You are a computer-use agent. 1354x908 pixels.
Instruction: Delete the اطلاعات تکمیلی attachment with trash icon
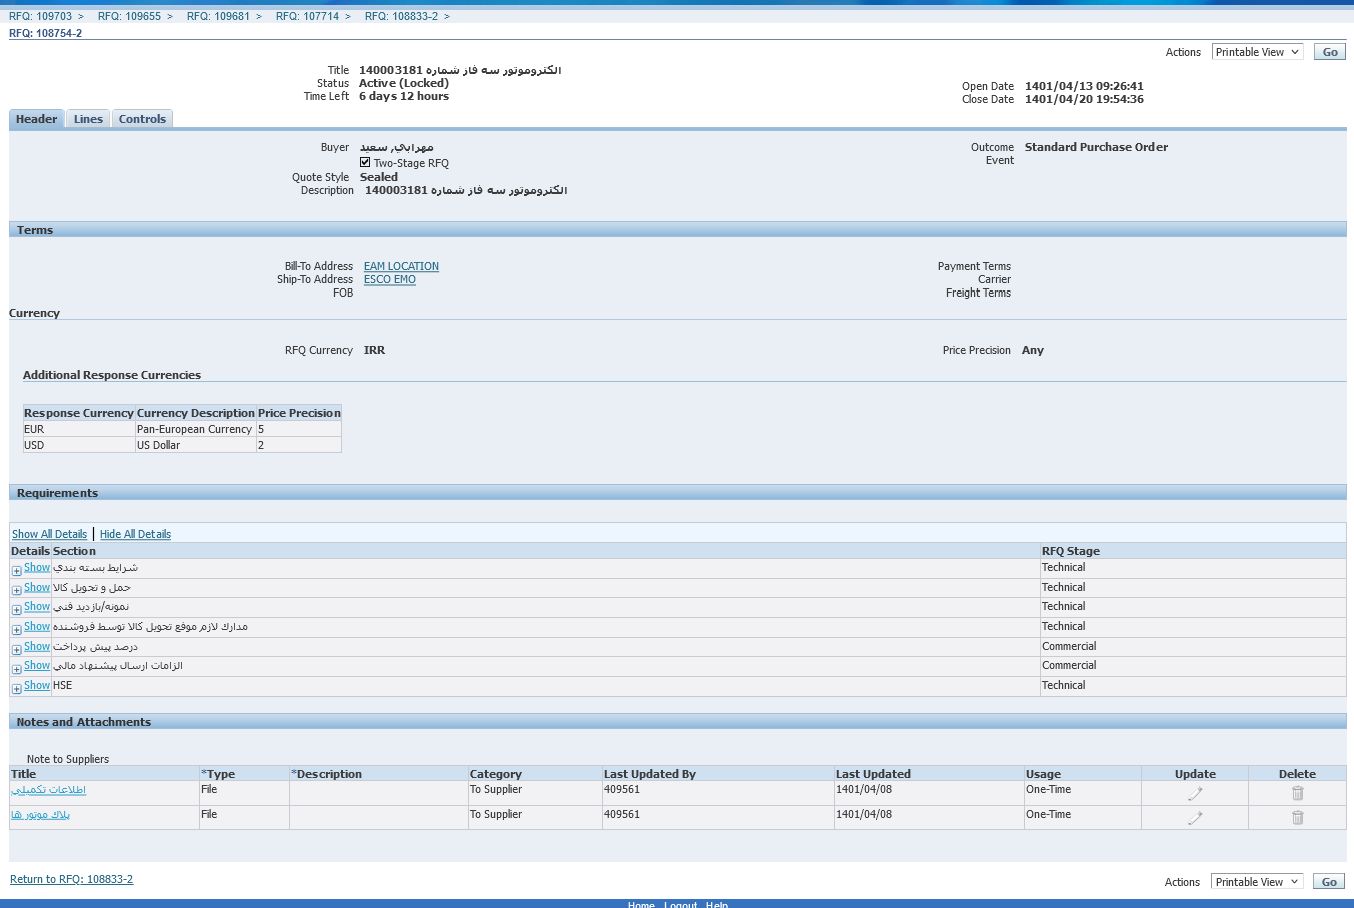coord(1297,793)
